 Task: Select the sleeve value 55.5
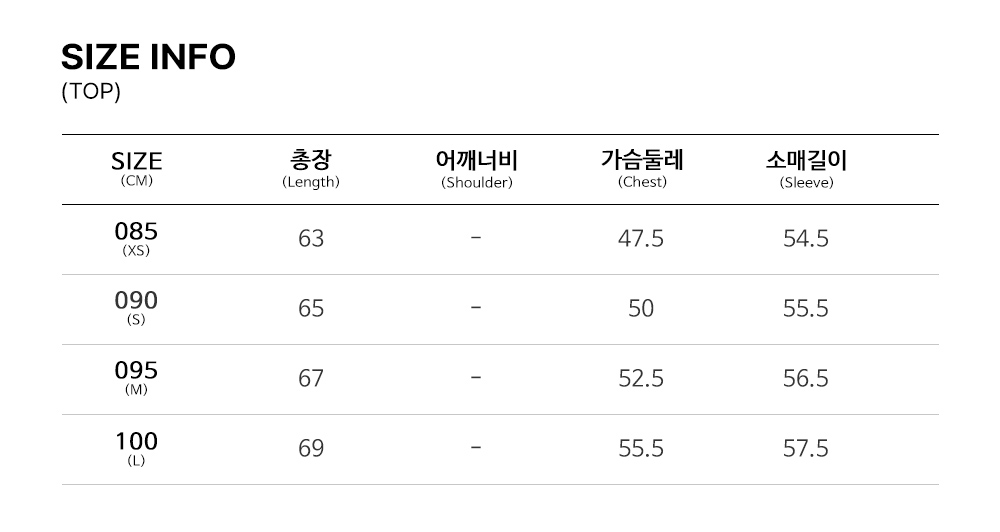click(x=806, y=308)
